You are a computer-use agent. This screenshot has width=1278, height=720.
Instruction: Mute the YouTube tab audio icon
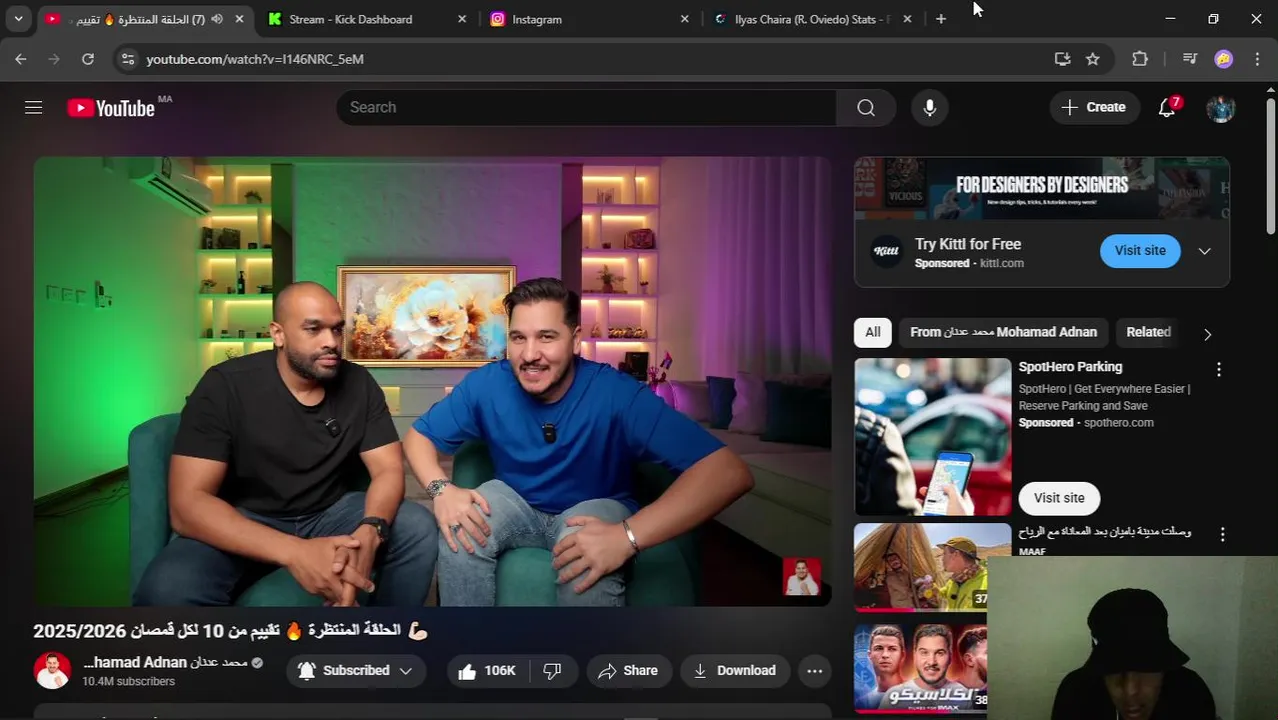pos(216,19)
